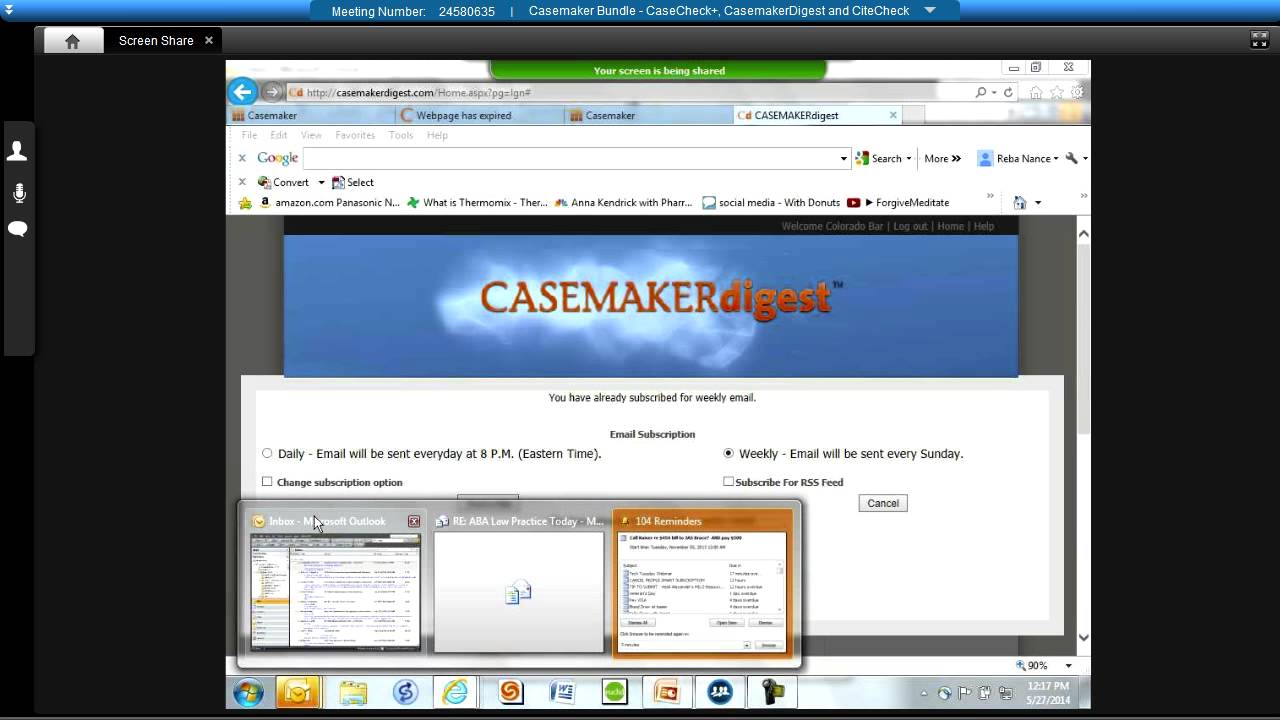Viewport: 1280px width, 720px height.
Task: Click the Action Center flag tray icon
Action: pyautogui.click(x=965, y=693)
